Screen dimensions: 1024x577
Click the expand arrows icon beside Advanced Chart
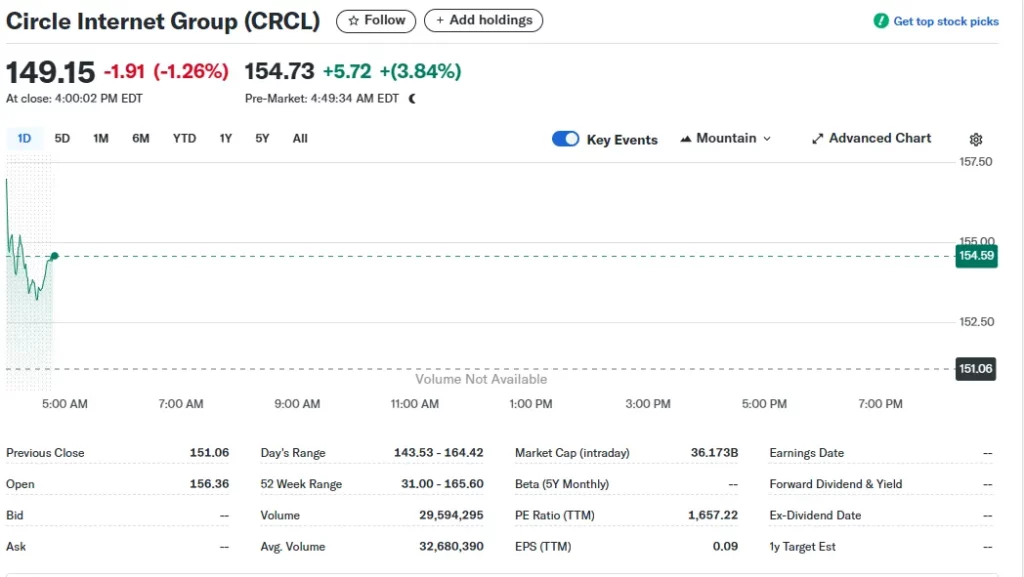(x=817, y=139)
